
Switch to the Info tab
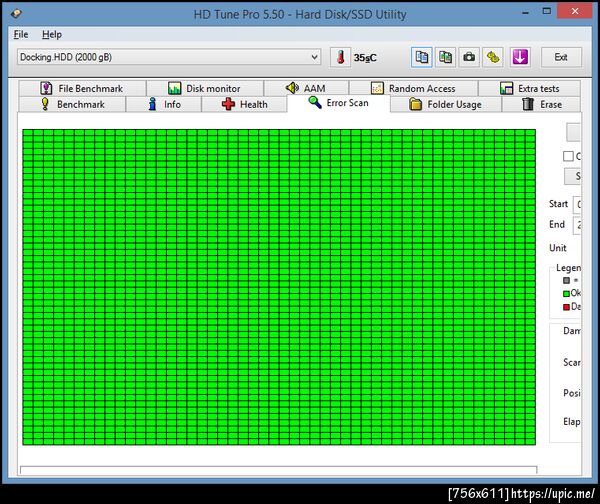coord(163,104)
